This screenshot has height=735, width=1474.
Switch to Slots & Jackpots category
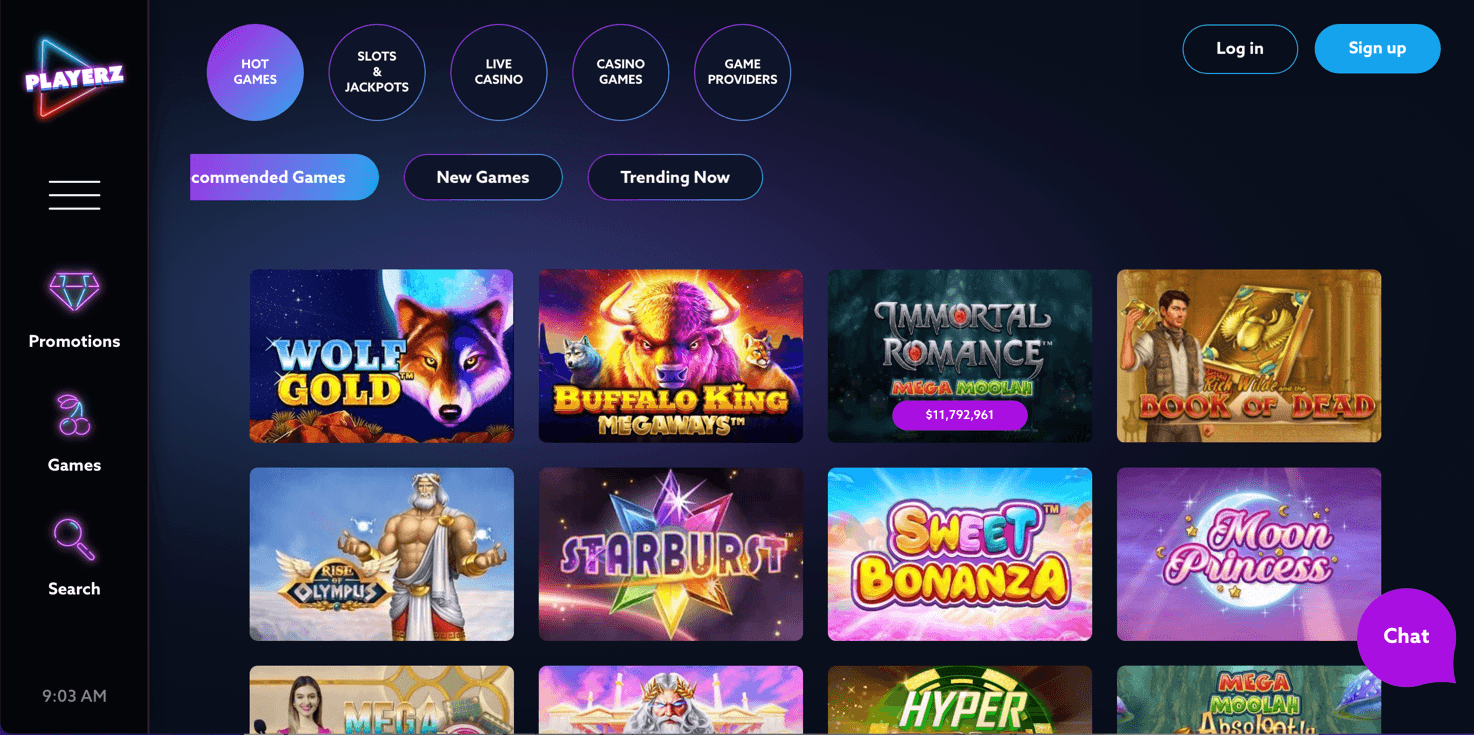(x=377, y=72)
